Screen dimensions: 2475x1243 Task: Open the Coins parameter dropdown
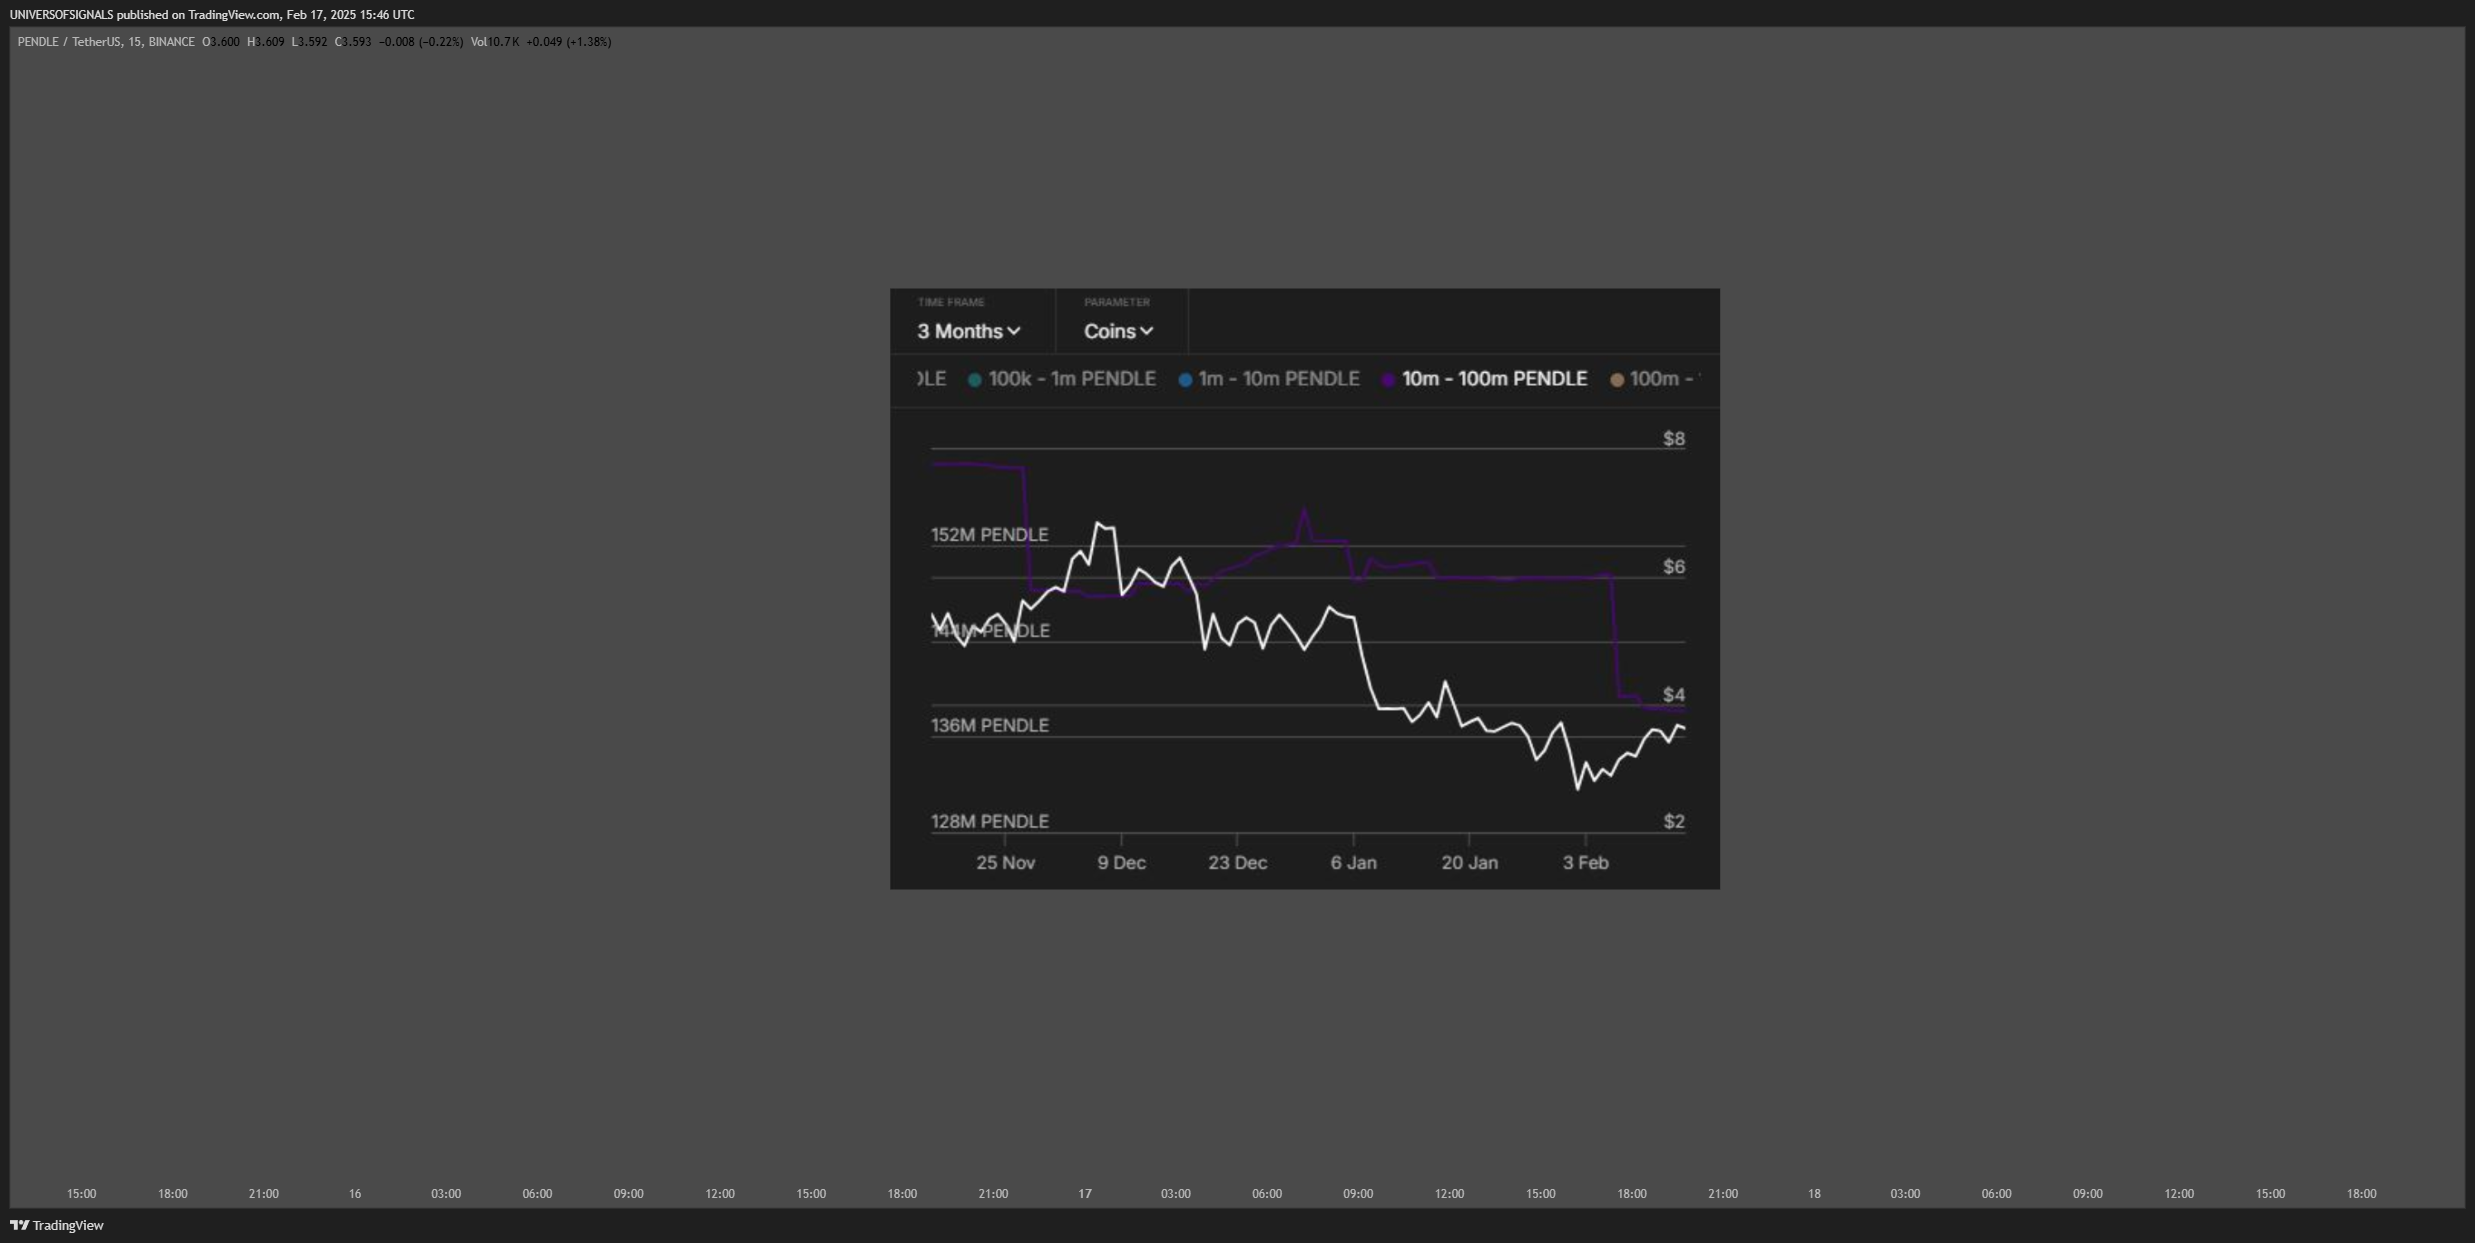click(1119, 331)
